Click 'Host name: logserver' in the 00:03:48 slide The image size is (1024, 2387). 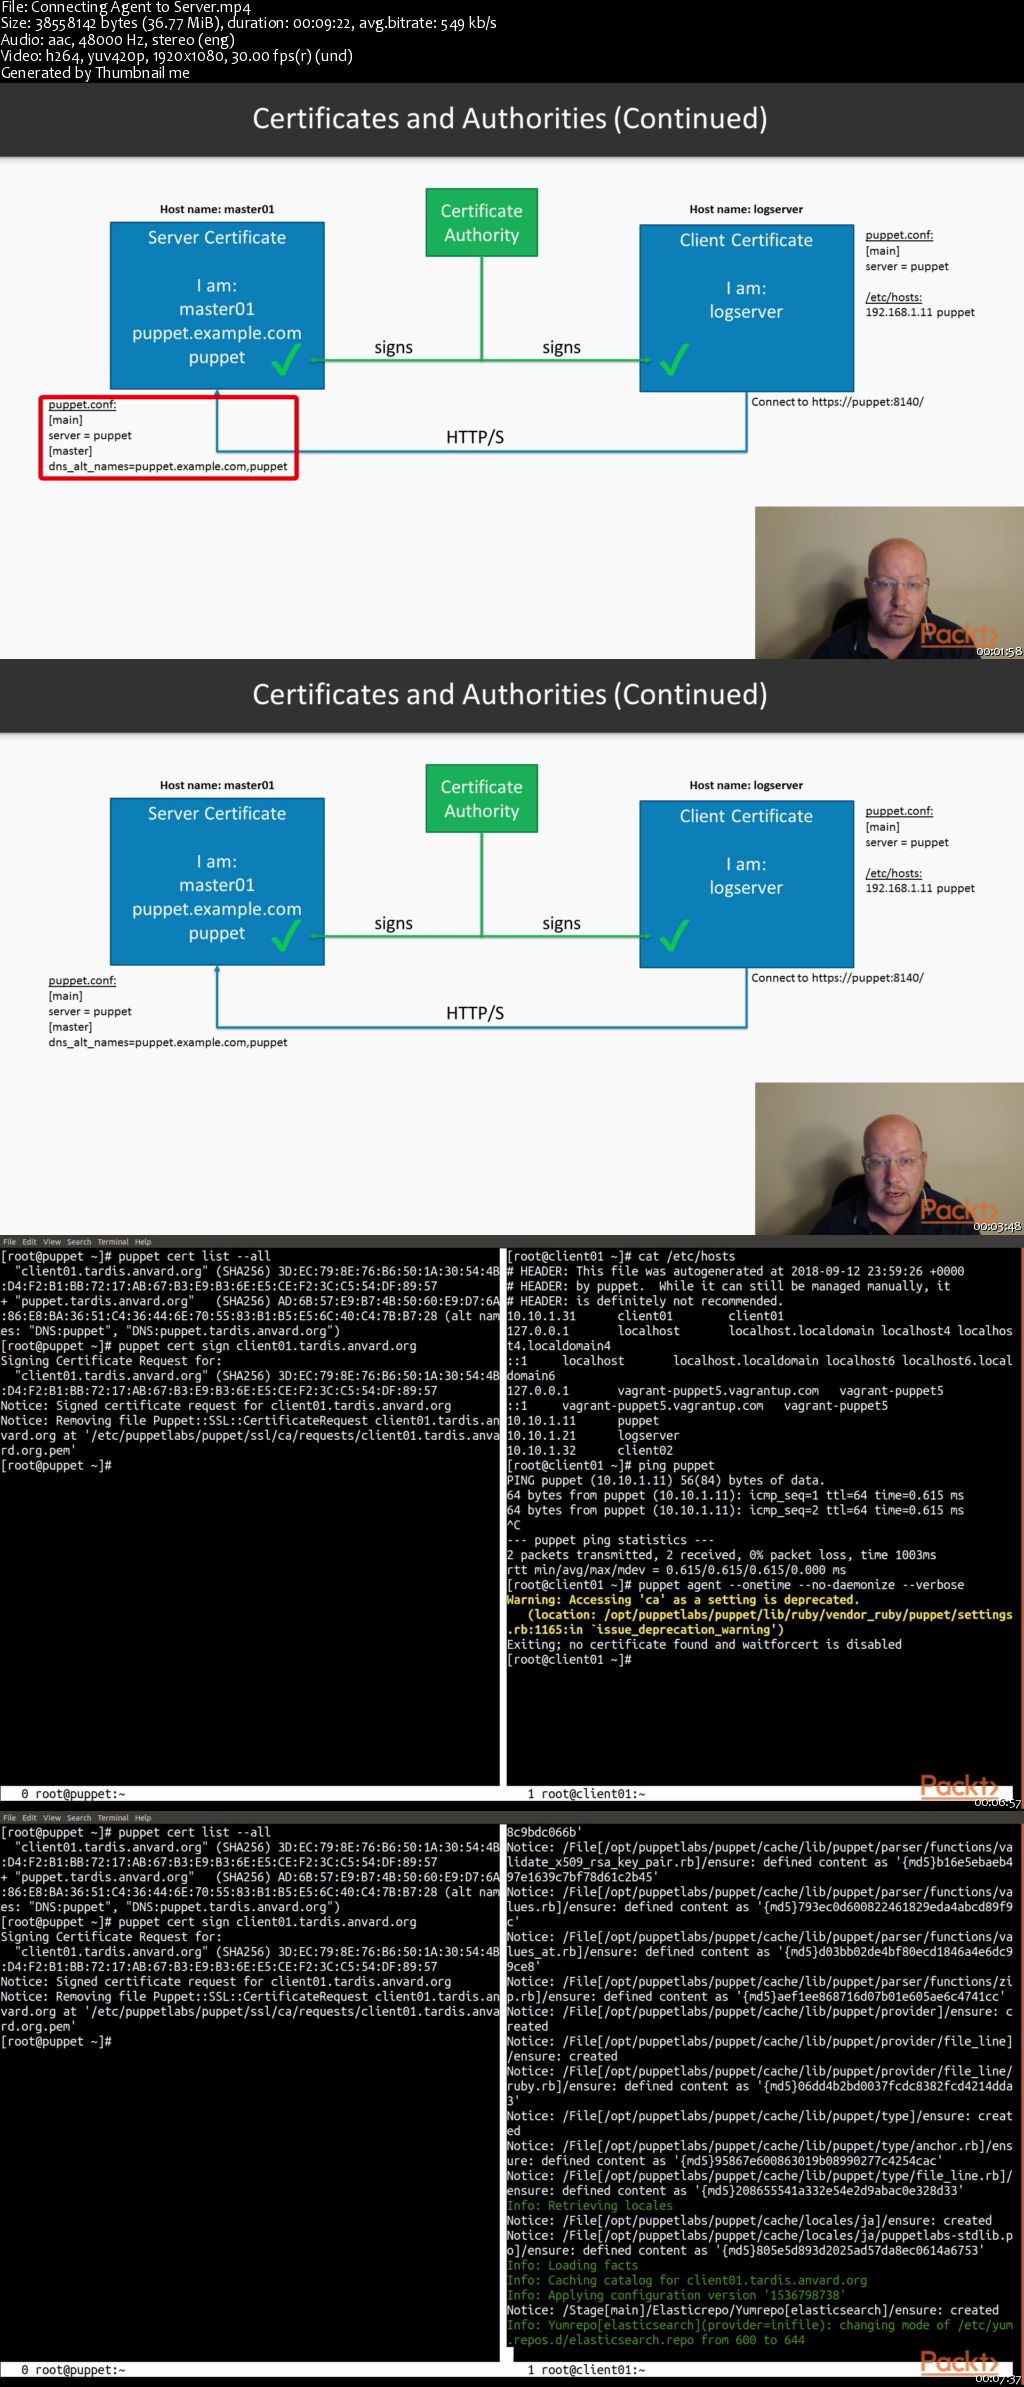746,785
